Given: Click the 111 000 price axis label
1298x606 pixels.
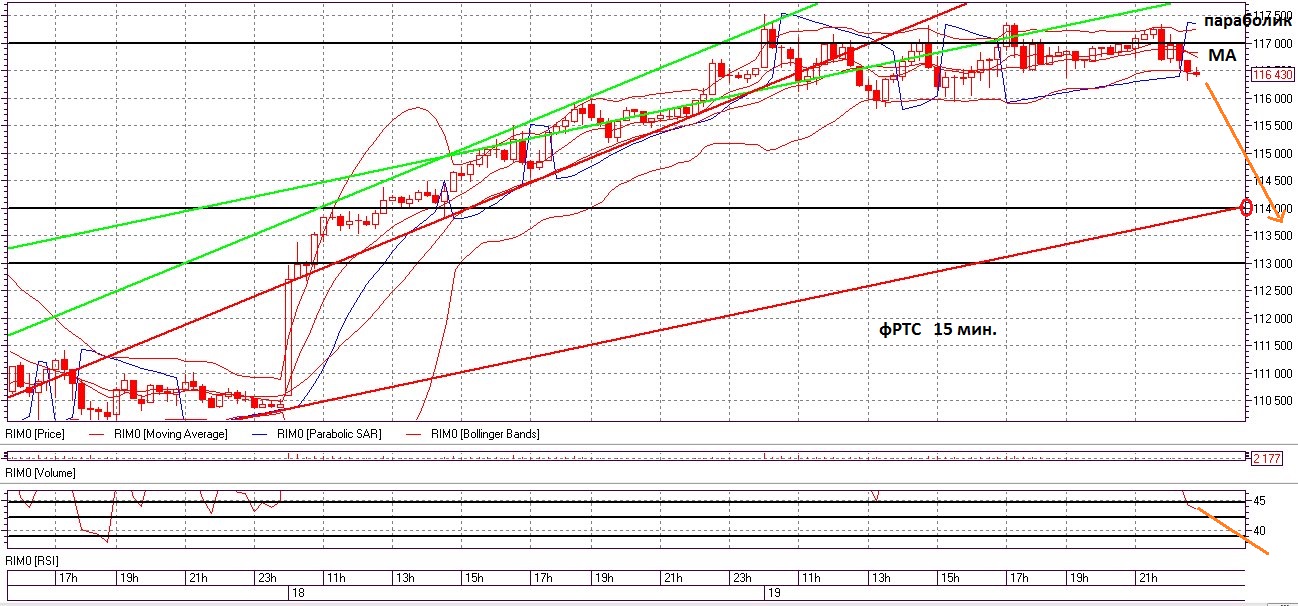Looking at the screenshot, I should click(1273, 374).
